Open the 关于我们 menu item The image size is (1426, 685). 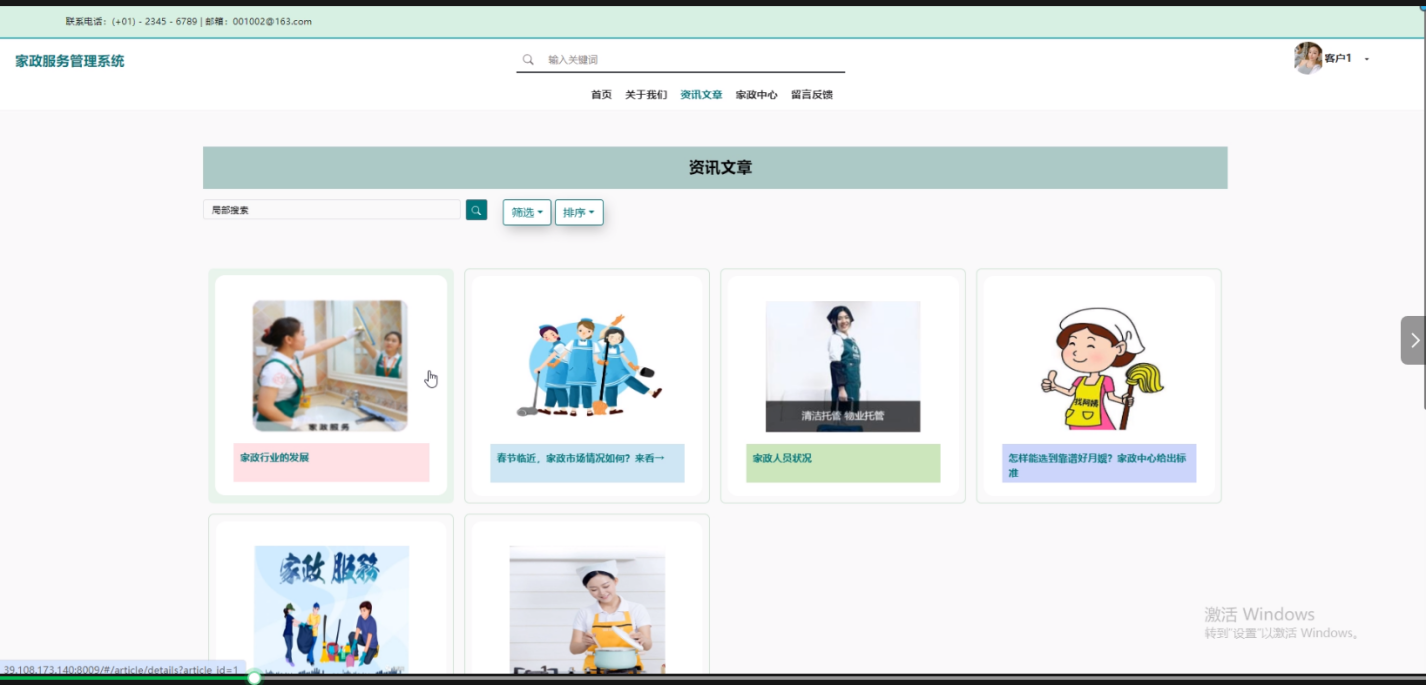coord(646,95)
